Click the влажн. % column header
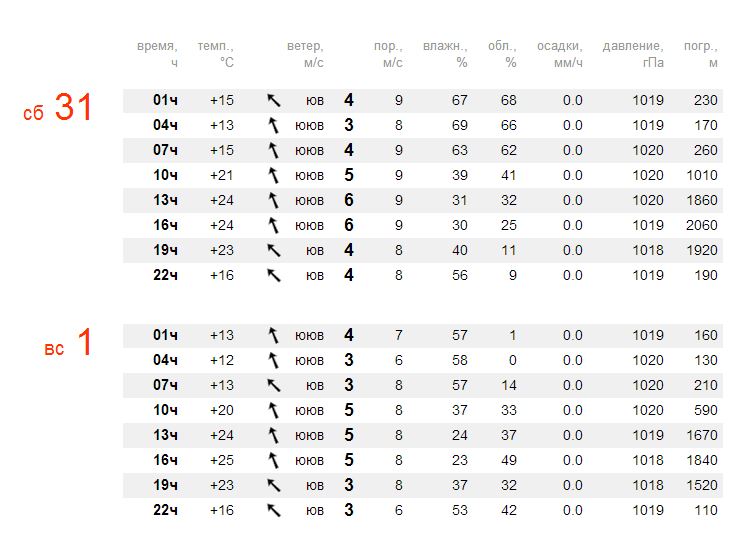 [x=445, y=54]
